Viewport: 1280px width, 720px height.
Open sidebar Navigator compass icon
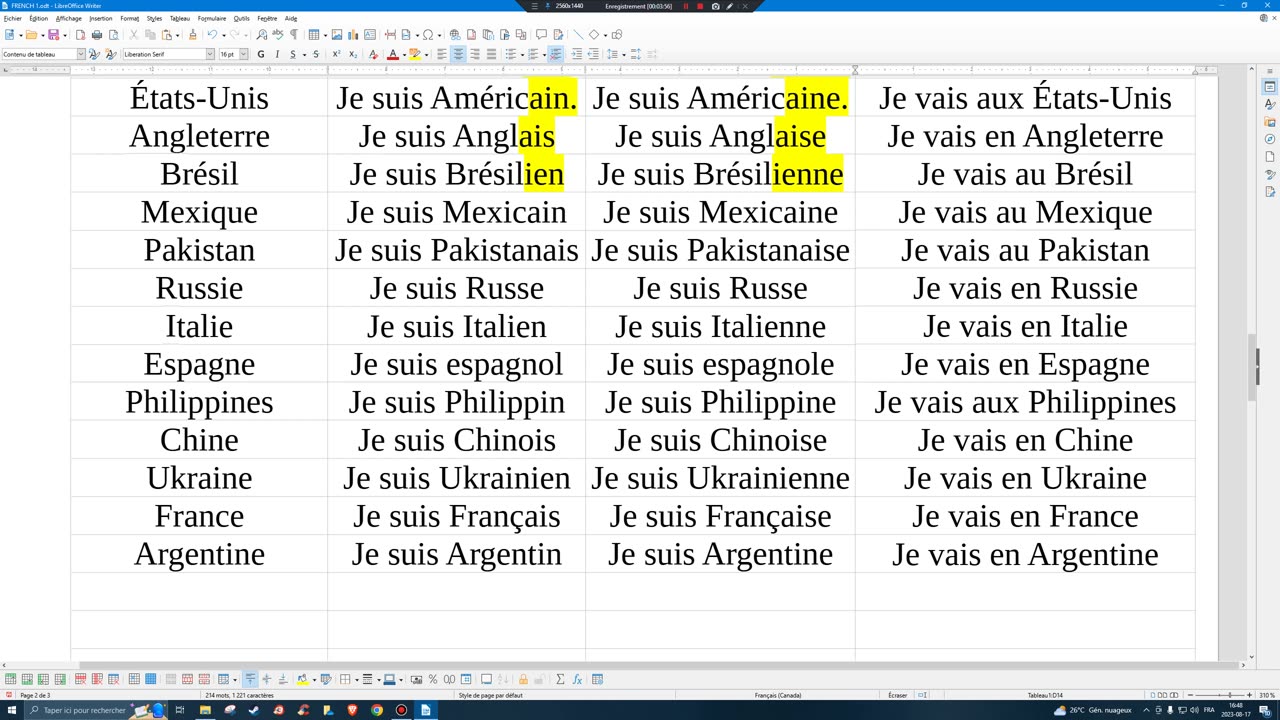click(1270, 139)
